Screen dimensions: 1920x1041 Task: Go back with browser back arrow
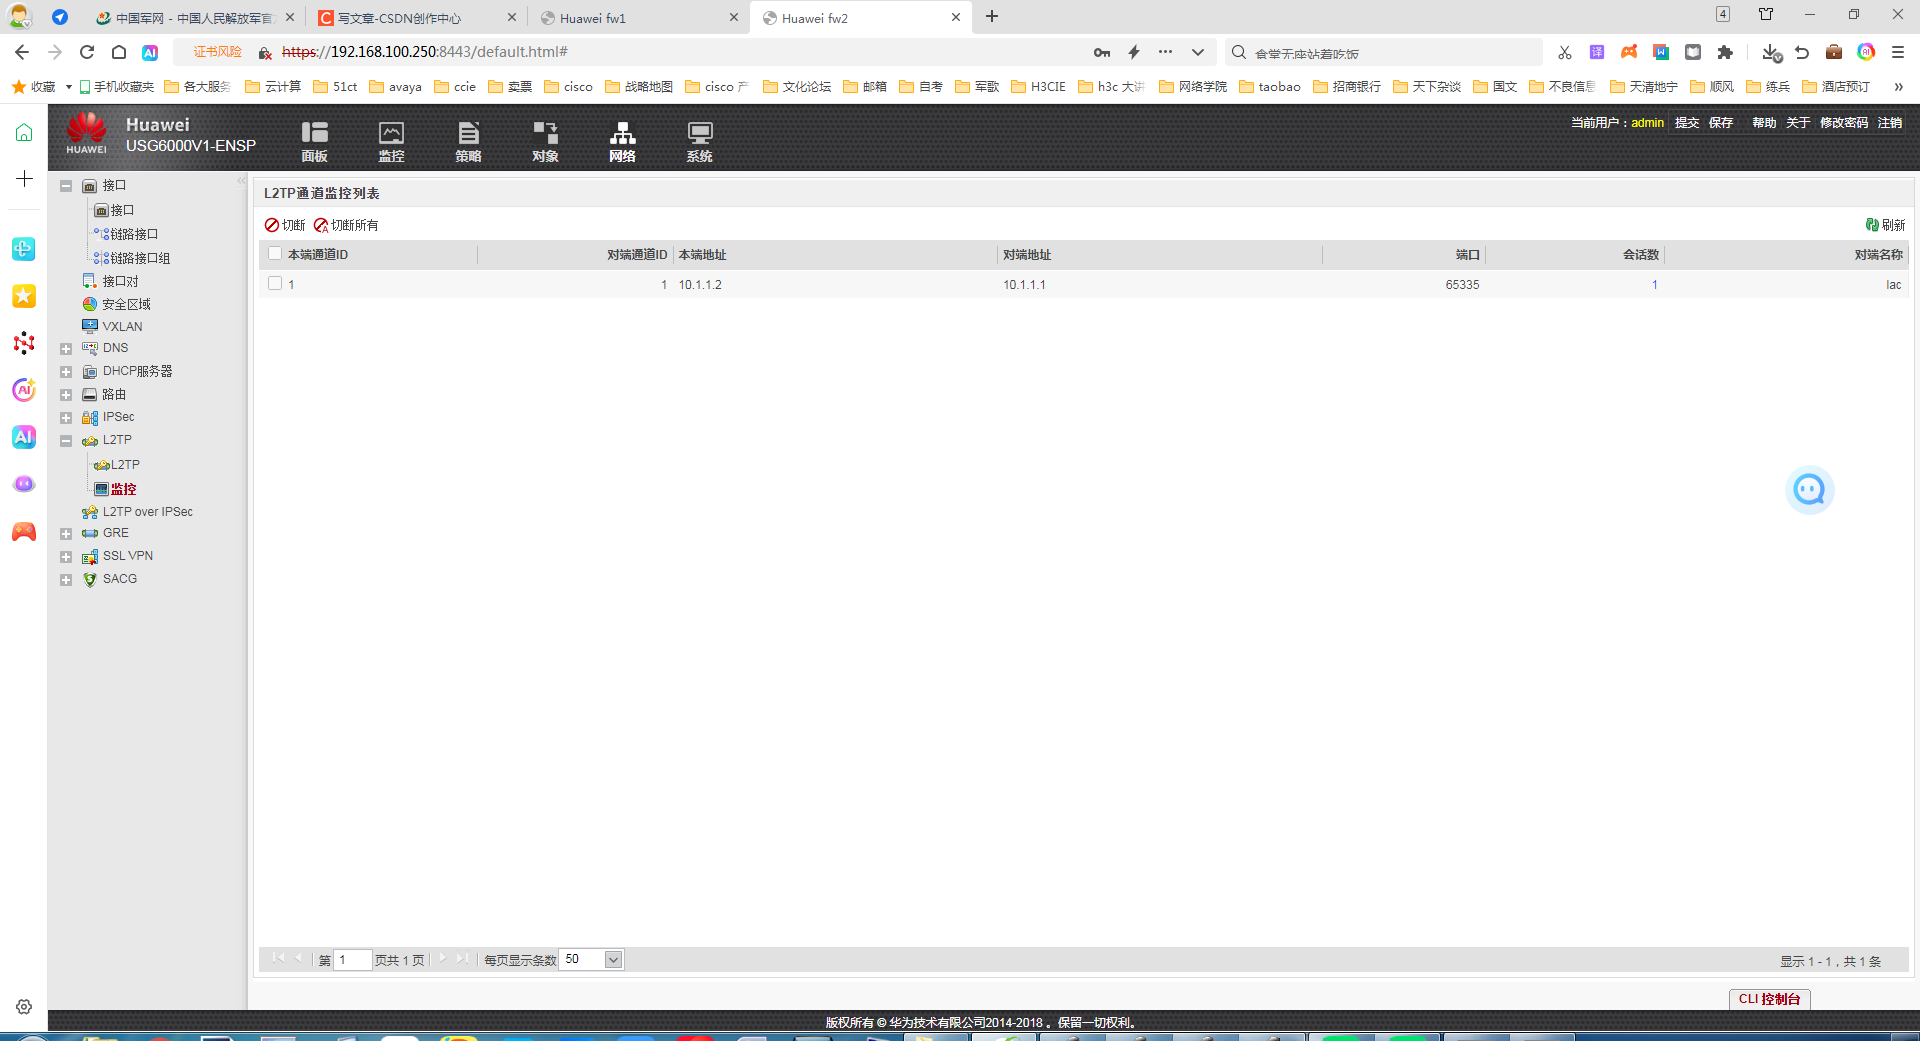click(22, 52)
